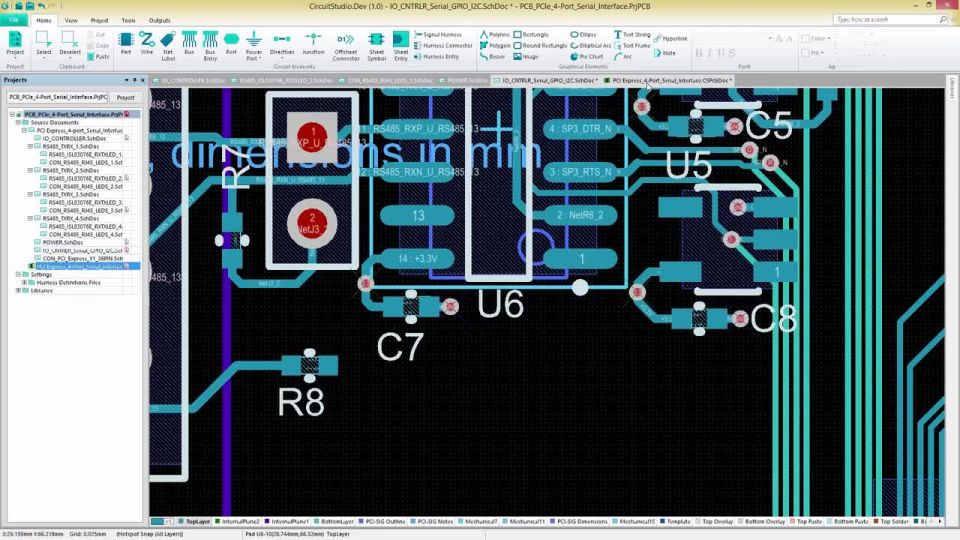Insert an Image

(x=526, y=56)
